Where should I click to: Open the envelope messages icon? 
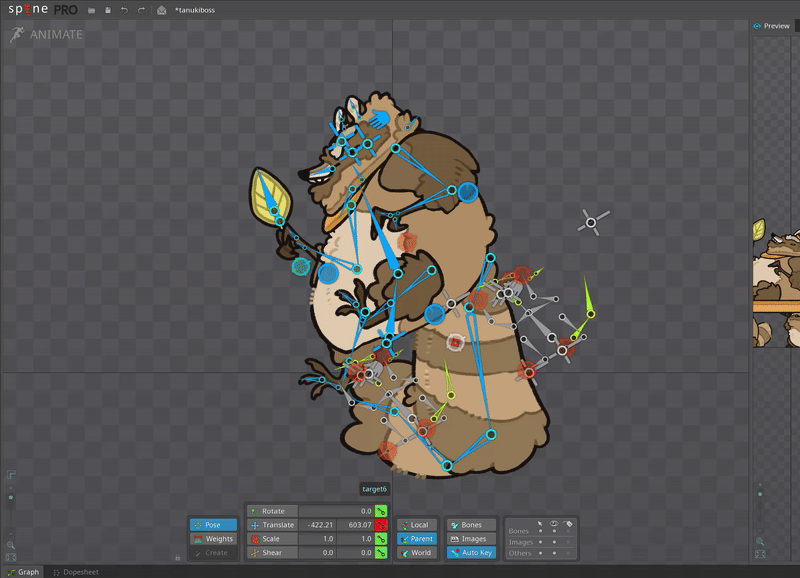(x=161, y=10)
